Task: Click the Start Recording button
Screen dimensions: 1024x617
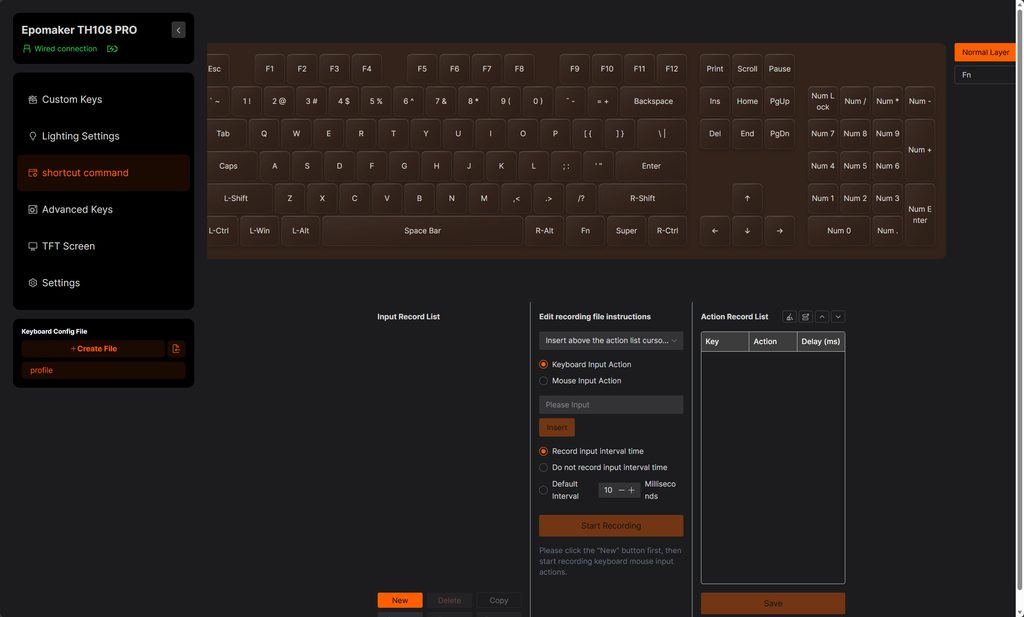Action: click(611, 526)
